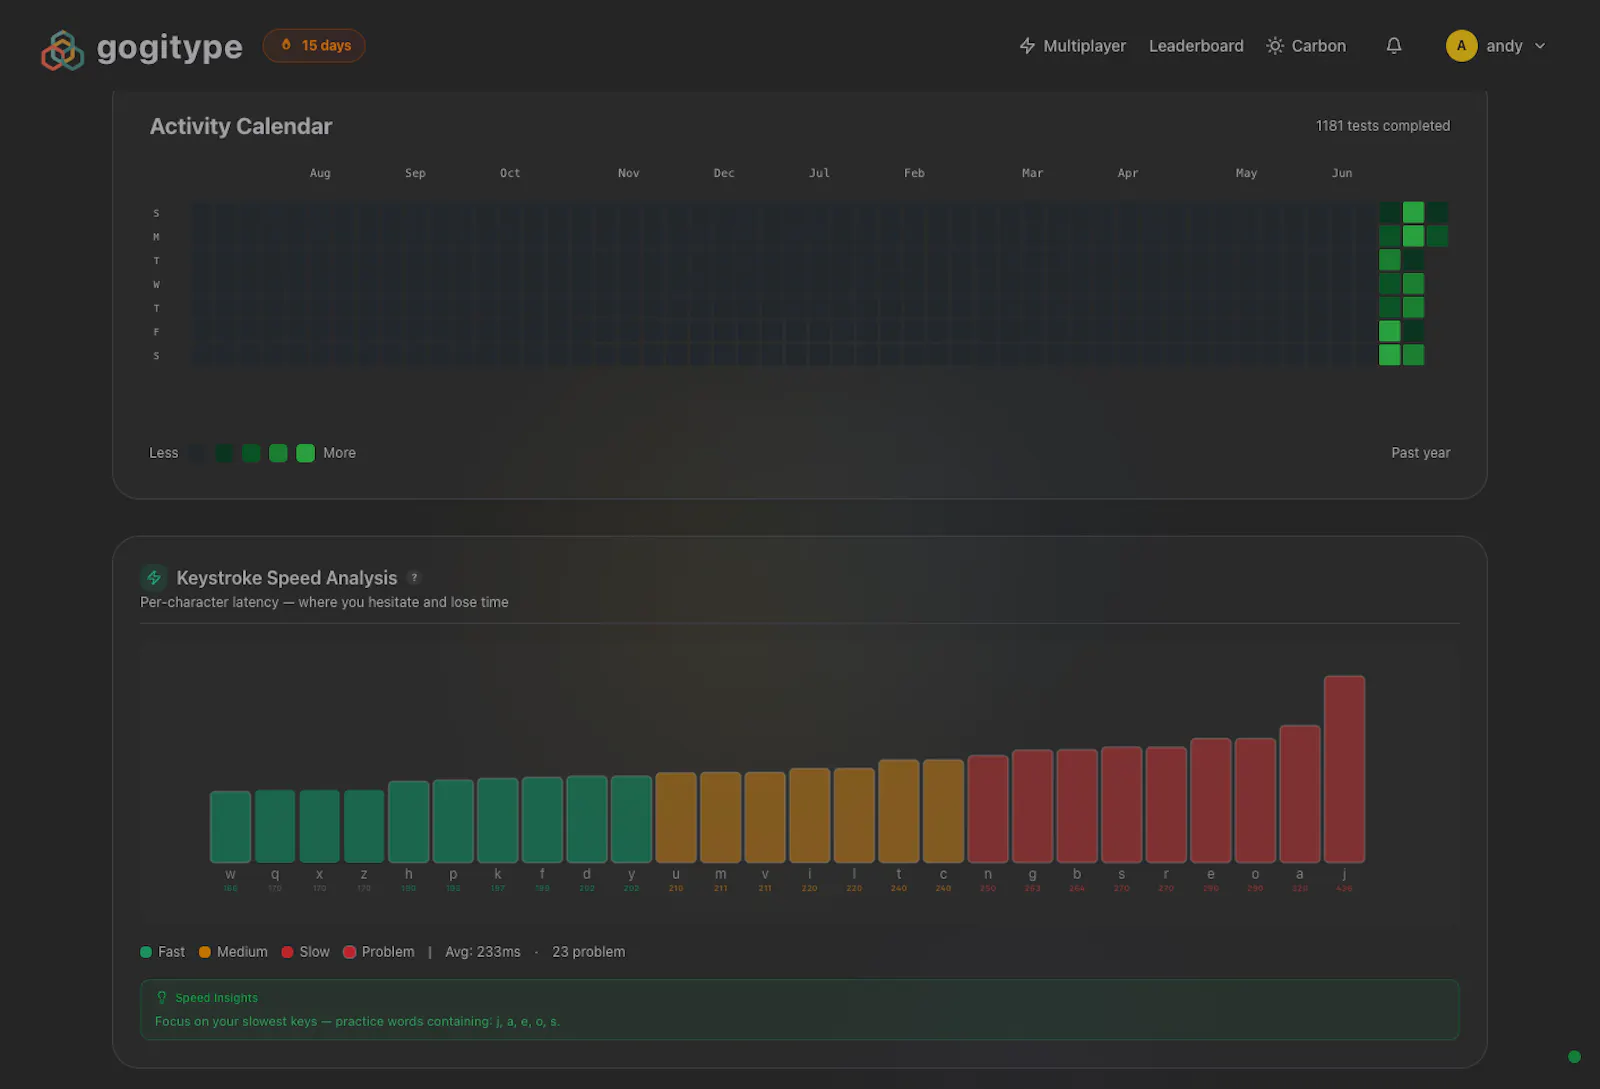
Task: Click the orange bar for key t
Action: point(898,811)
